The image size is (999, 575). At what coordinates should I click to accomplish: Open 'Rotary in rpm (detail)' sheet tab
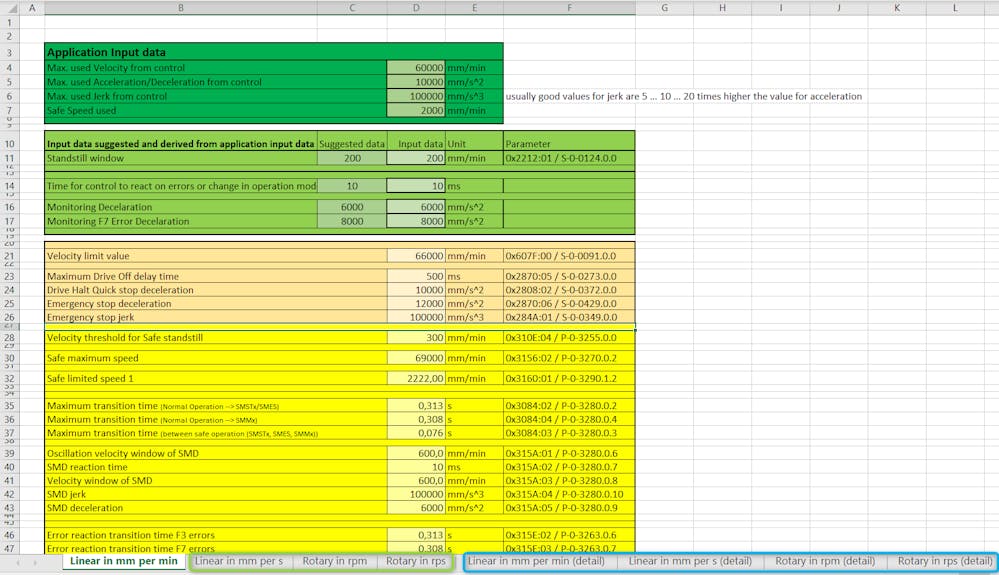(x=825, y=561)
